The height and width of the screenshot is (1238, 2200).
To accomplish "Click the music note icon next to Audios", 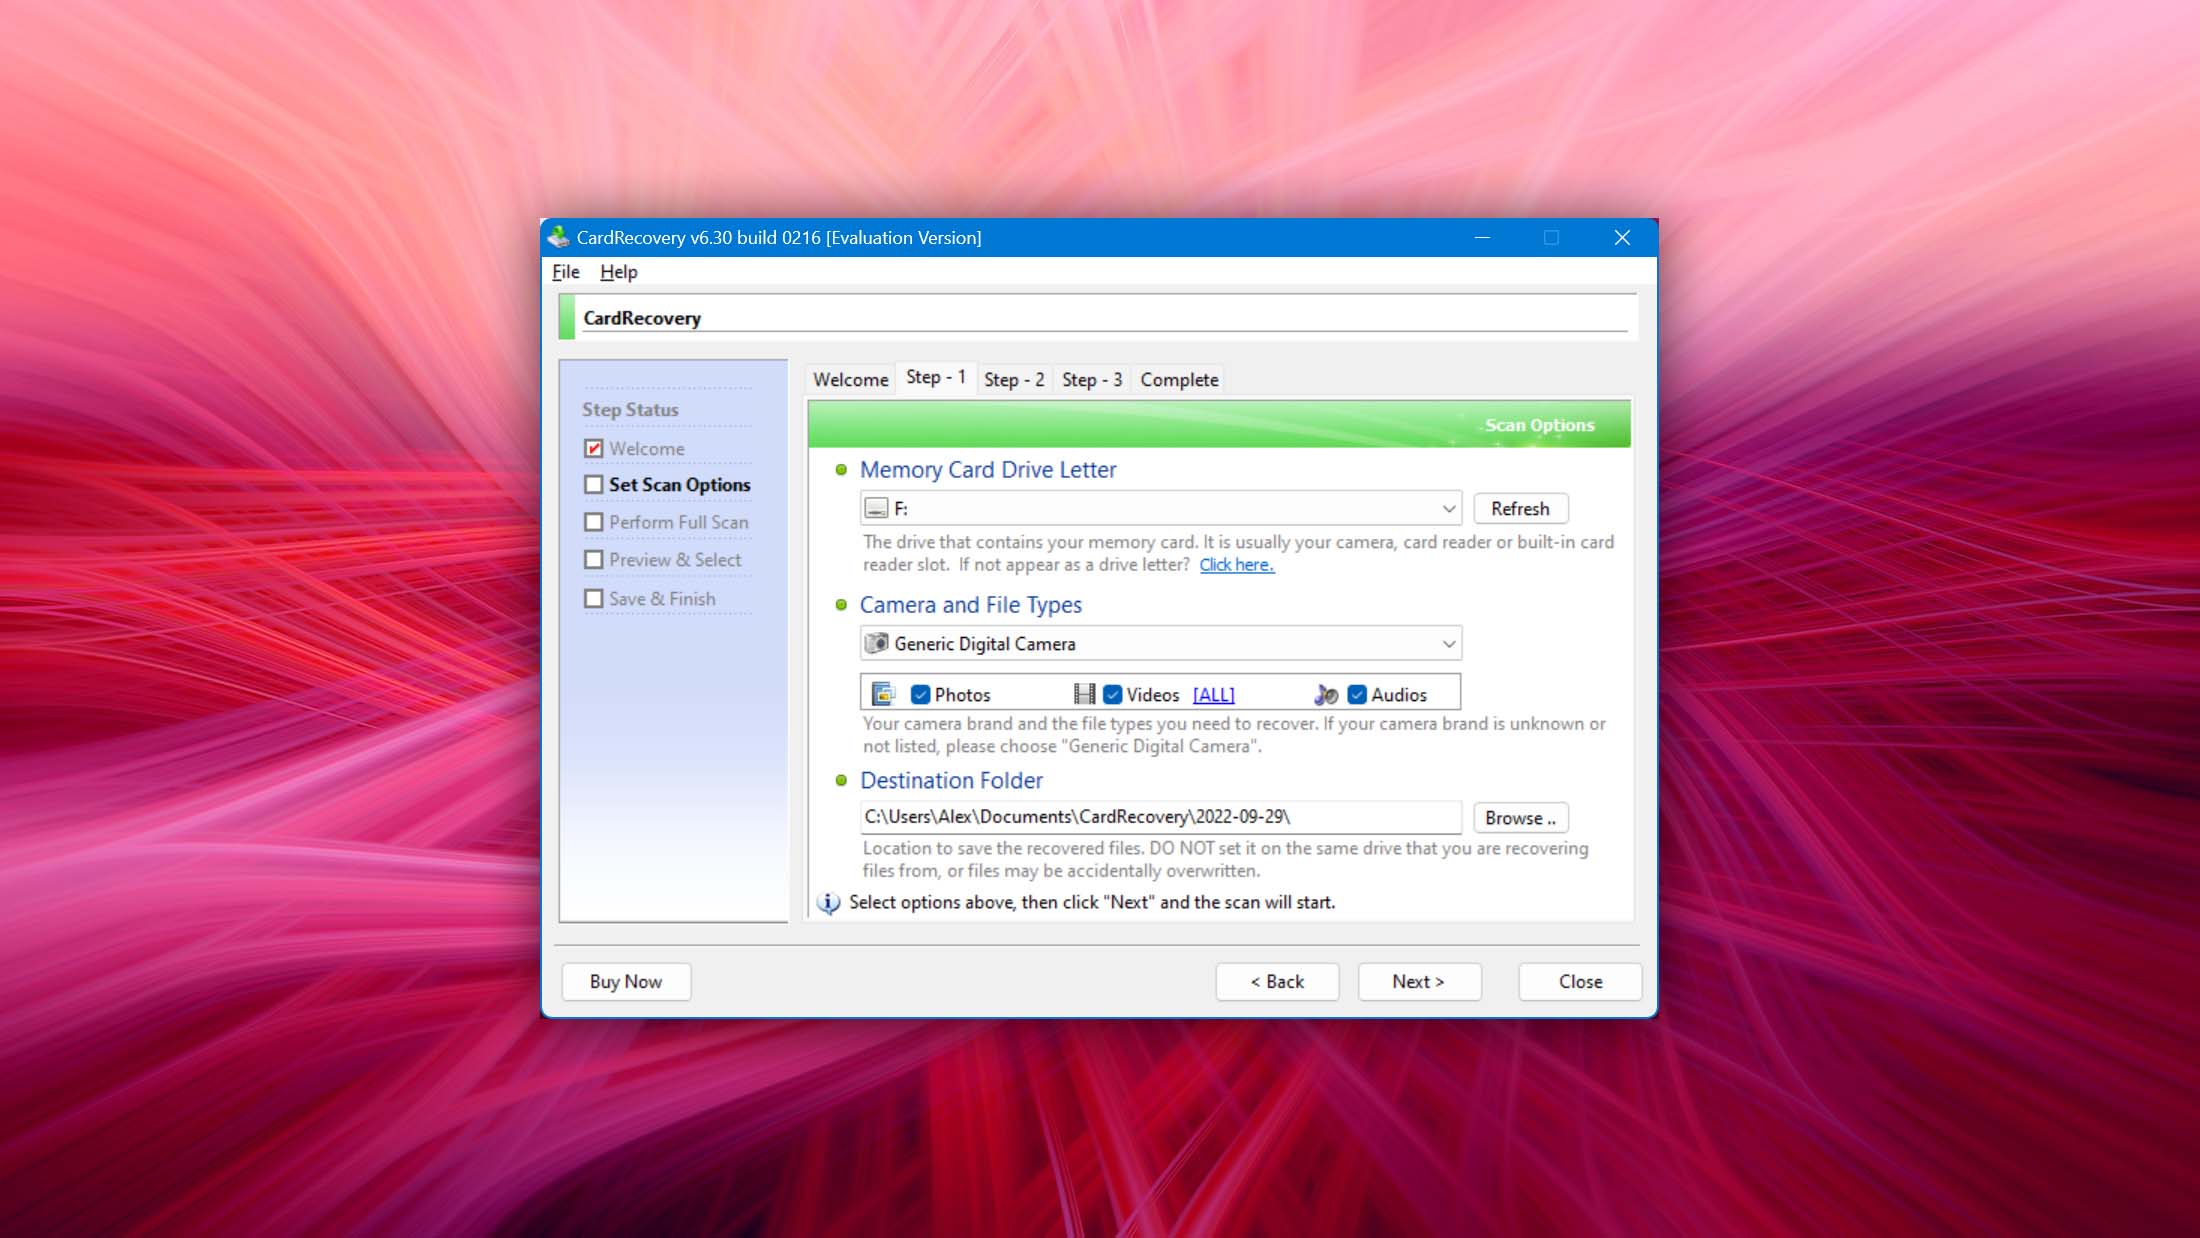I will [x=1326, y=694].
